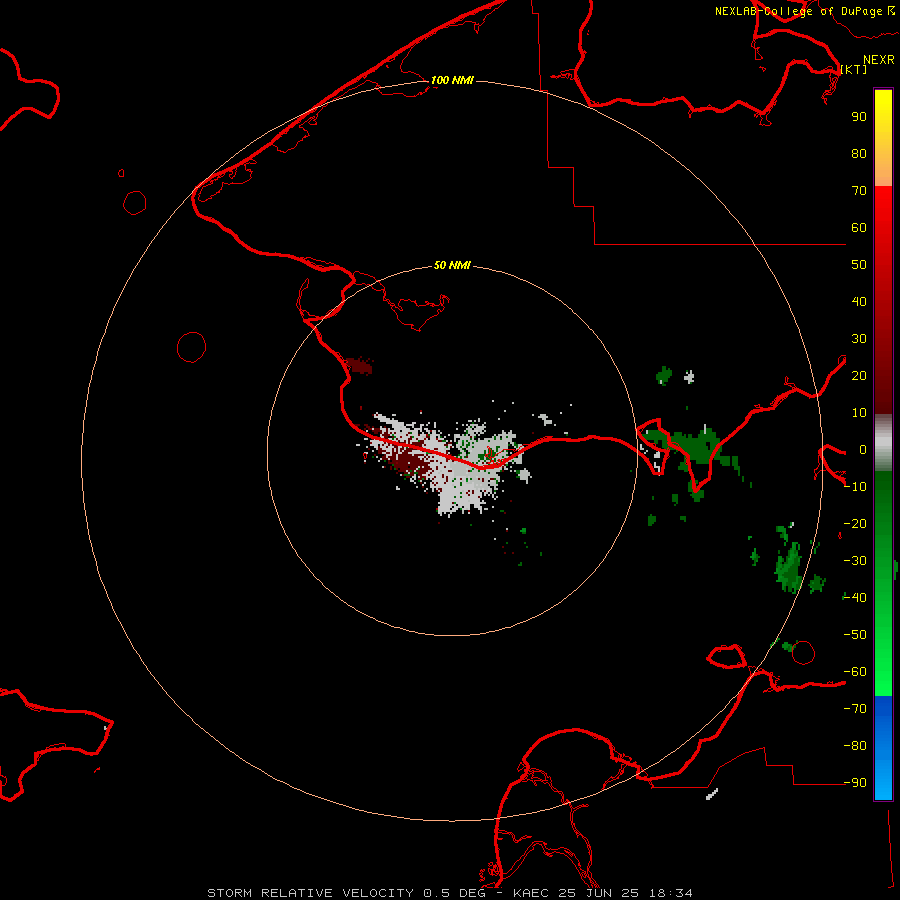
Task: Click the NEXR label above the color scale
Action: coord(879,60)
